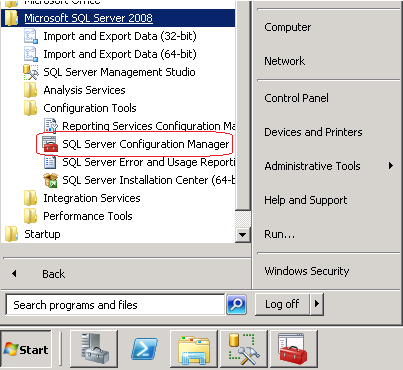Open Import and Export Data (32-bit) icon
Screen dimensions: 403x370
click(x=31, y=36)
